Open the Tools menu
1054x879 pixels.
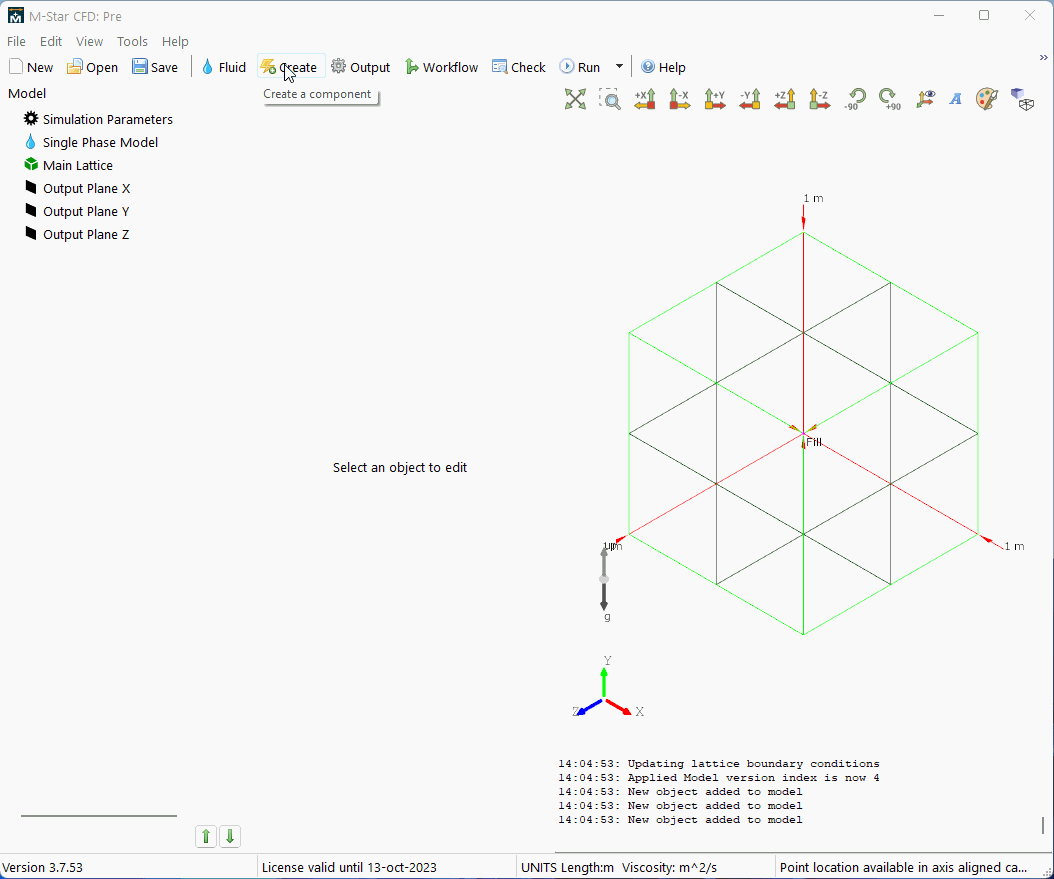point(132,42)
